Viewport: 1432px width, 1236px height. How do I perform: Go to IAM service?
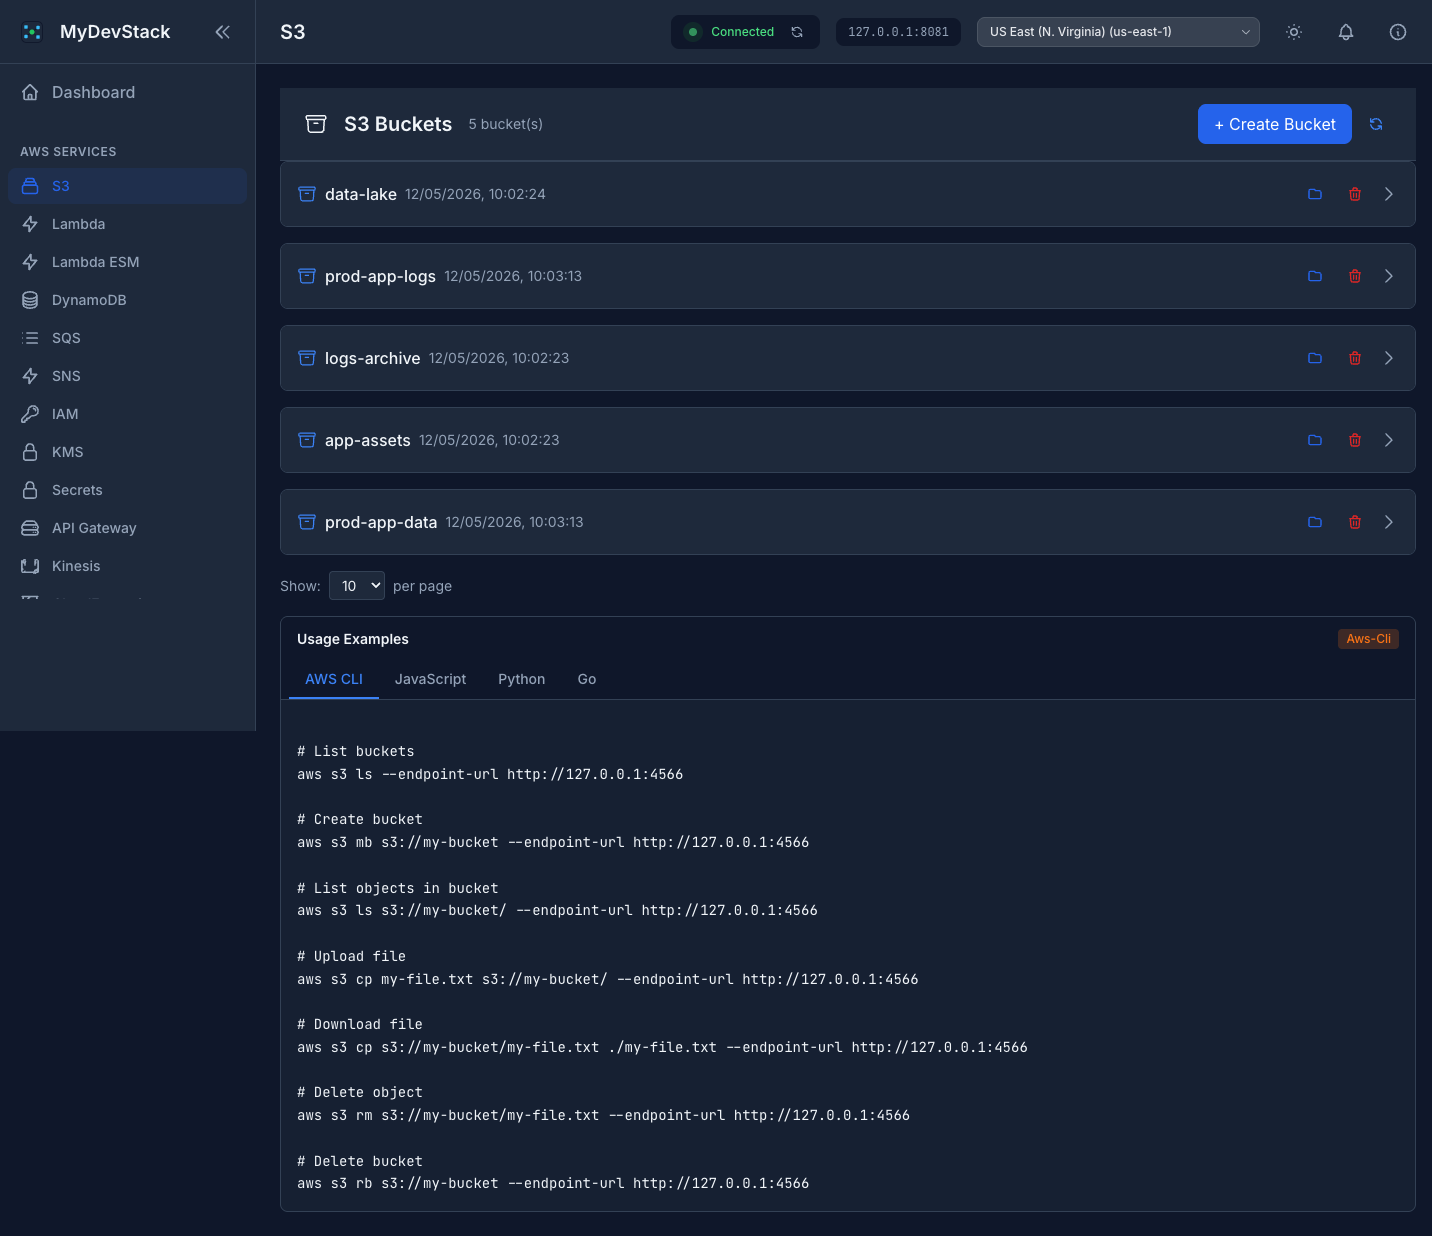(x=127, y=414)
